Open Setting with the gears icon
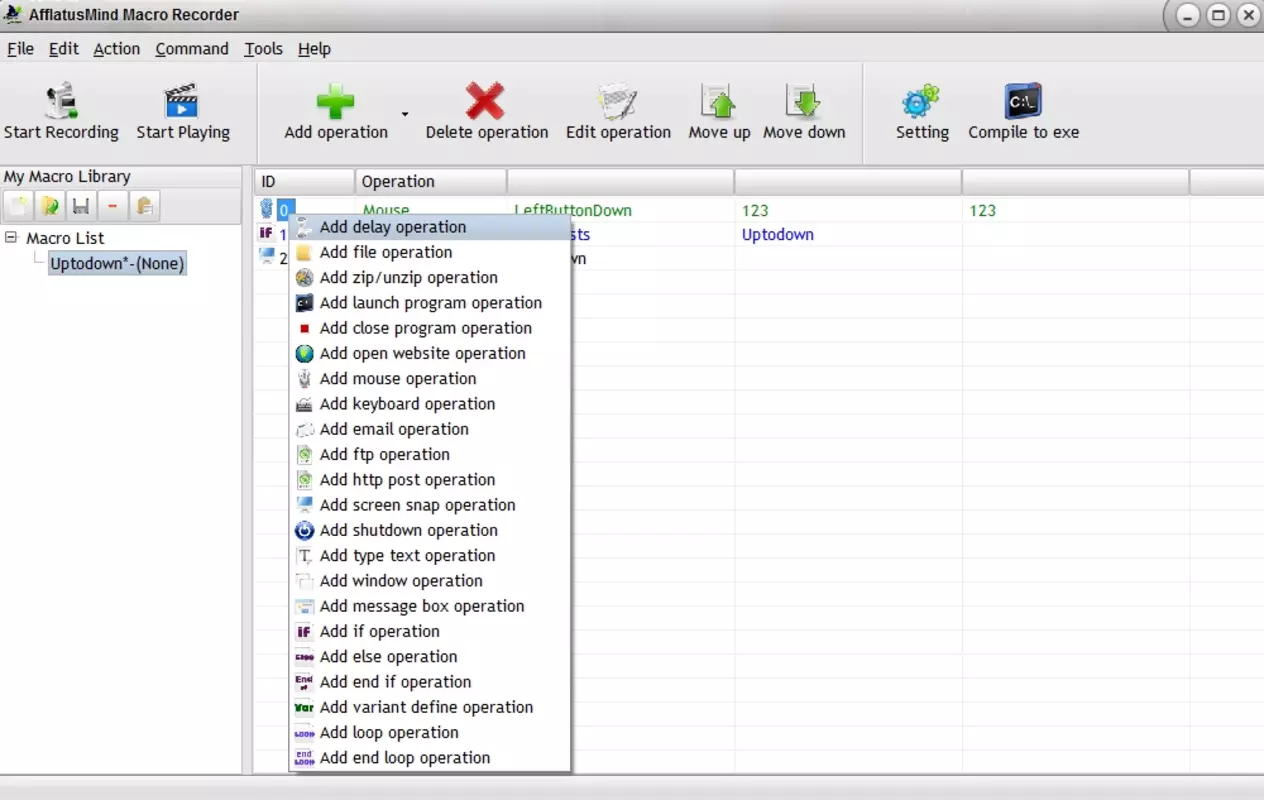Viewport: 1264px width, 800px height. click(x=921, y=101)
